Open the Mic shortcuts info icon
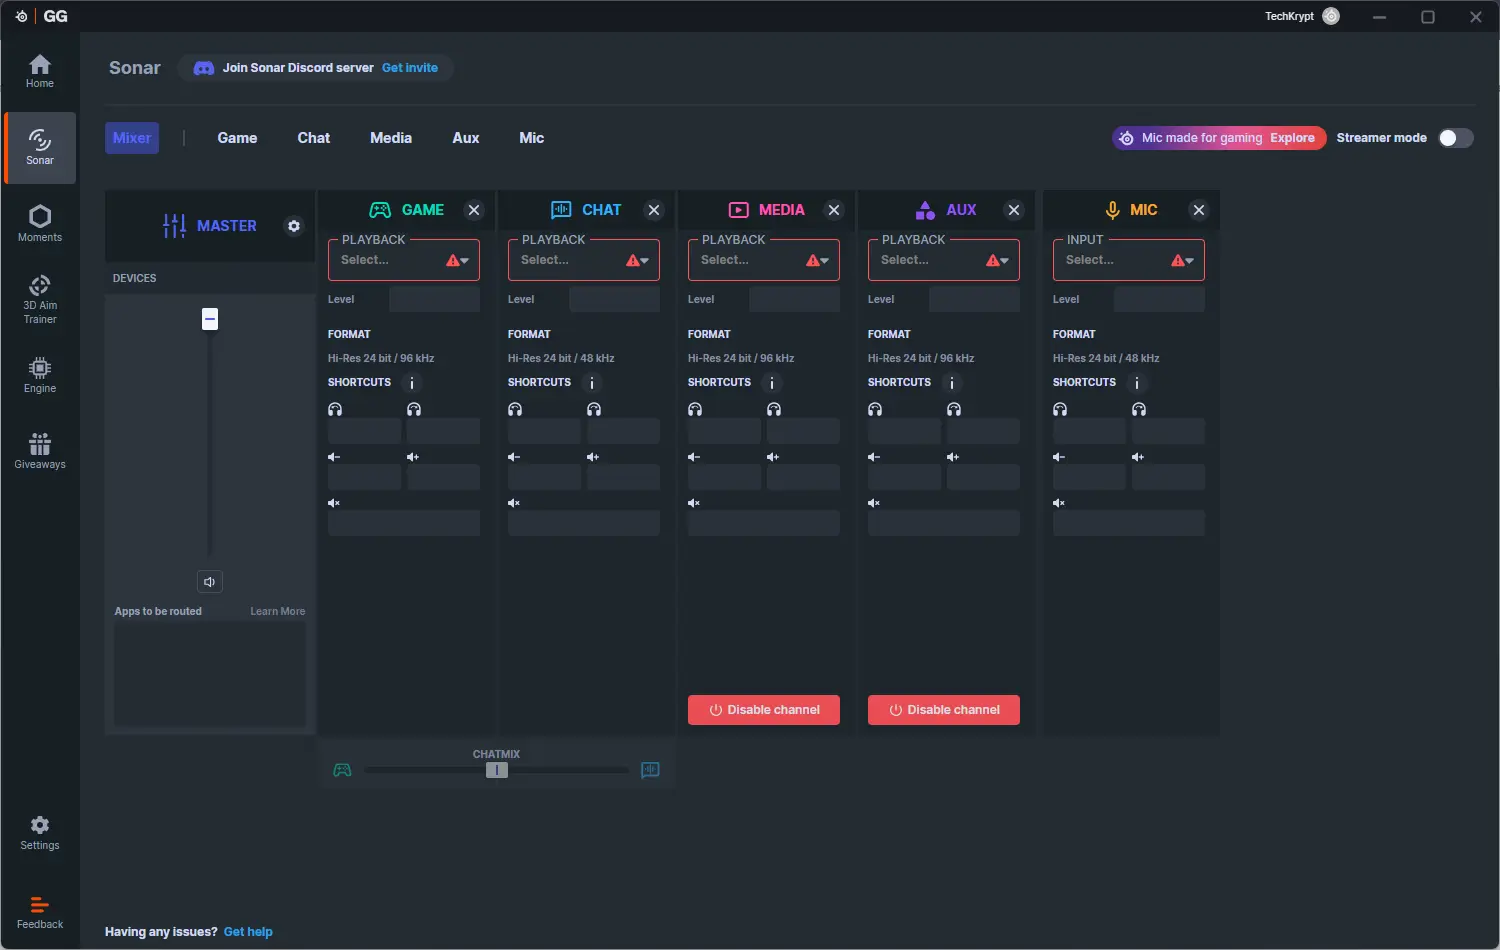The image size is (1500, 950). coord(1137,383)
